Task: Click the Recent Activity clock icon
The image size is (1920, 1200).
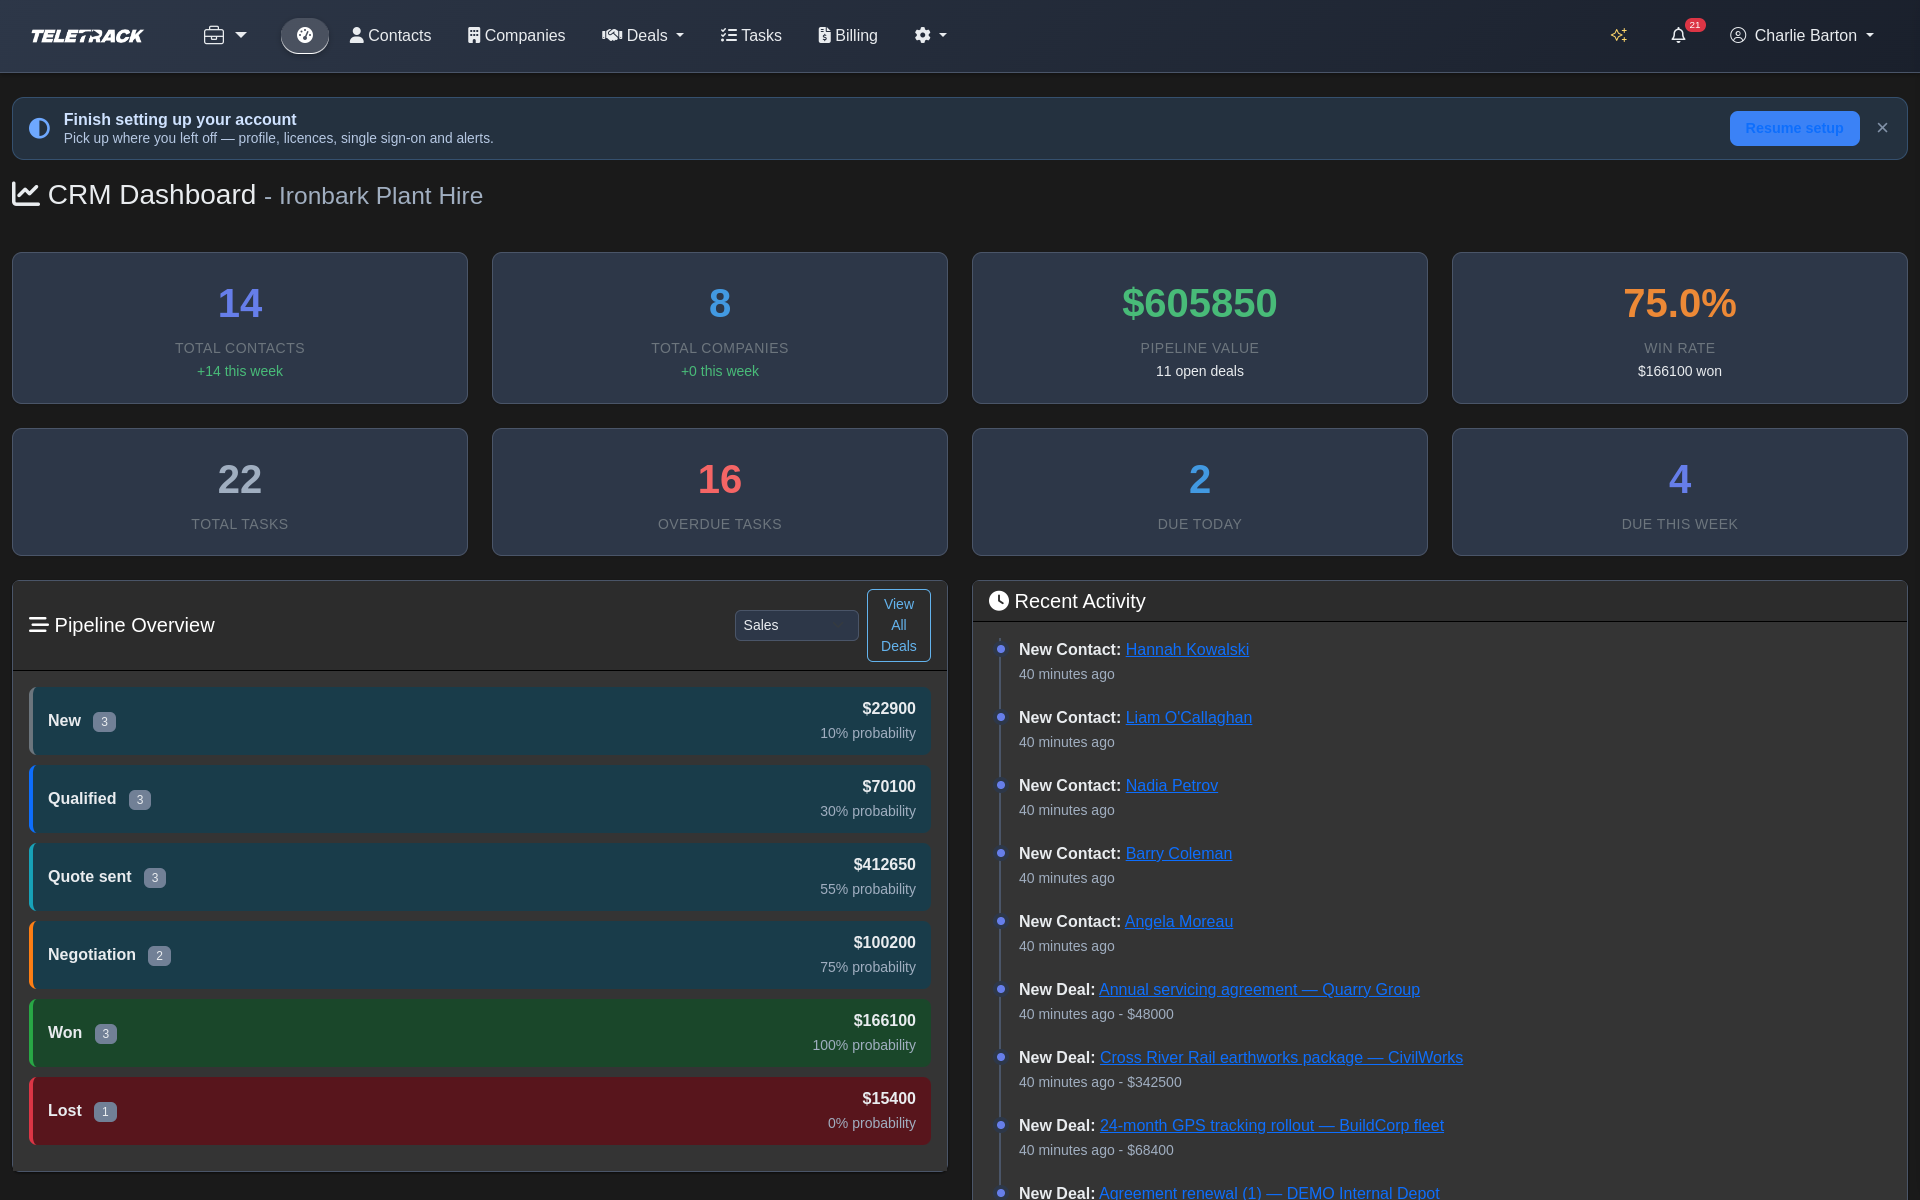Action: [x=999, y=601]
